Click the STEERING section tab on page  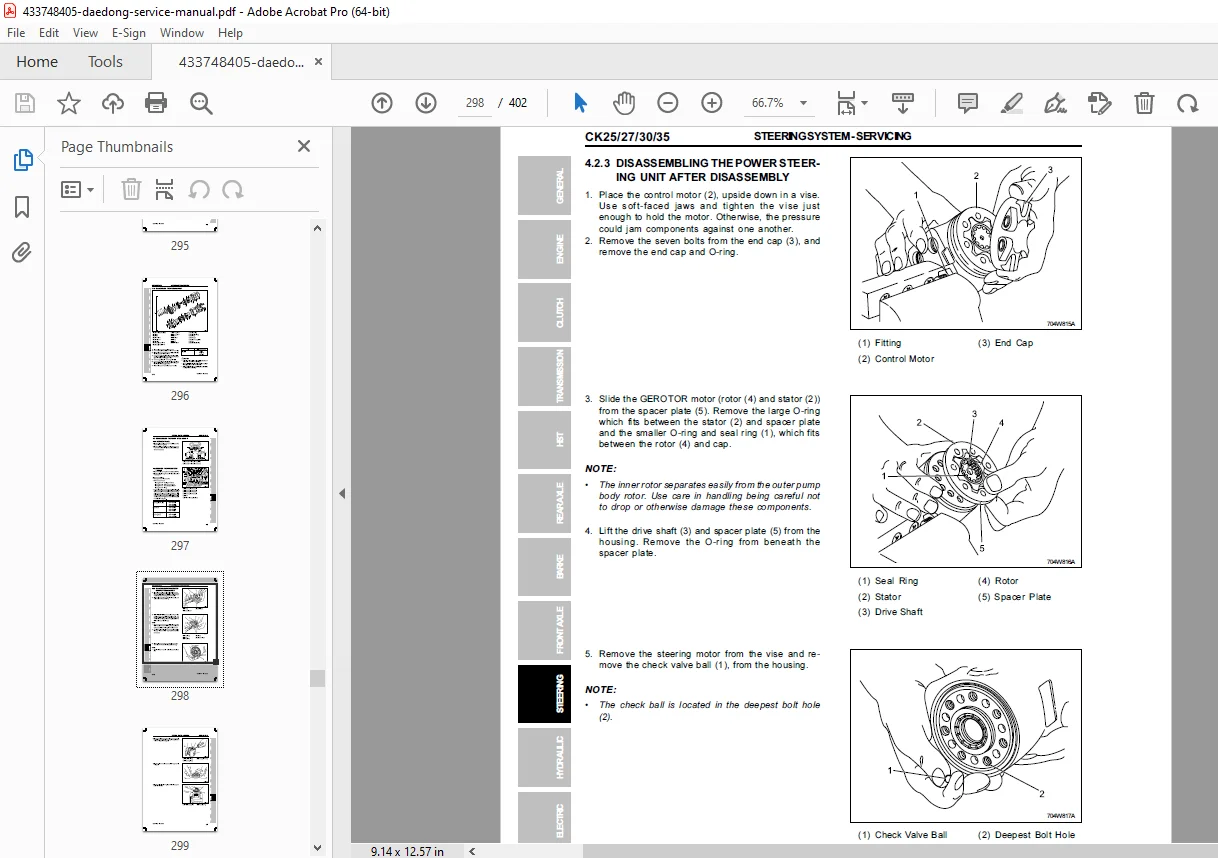tap(544, 694)
